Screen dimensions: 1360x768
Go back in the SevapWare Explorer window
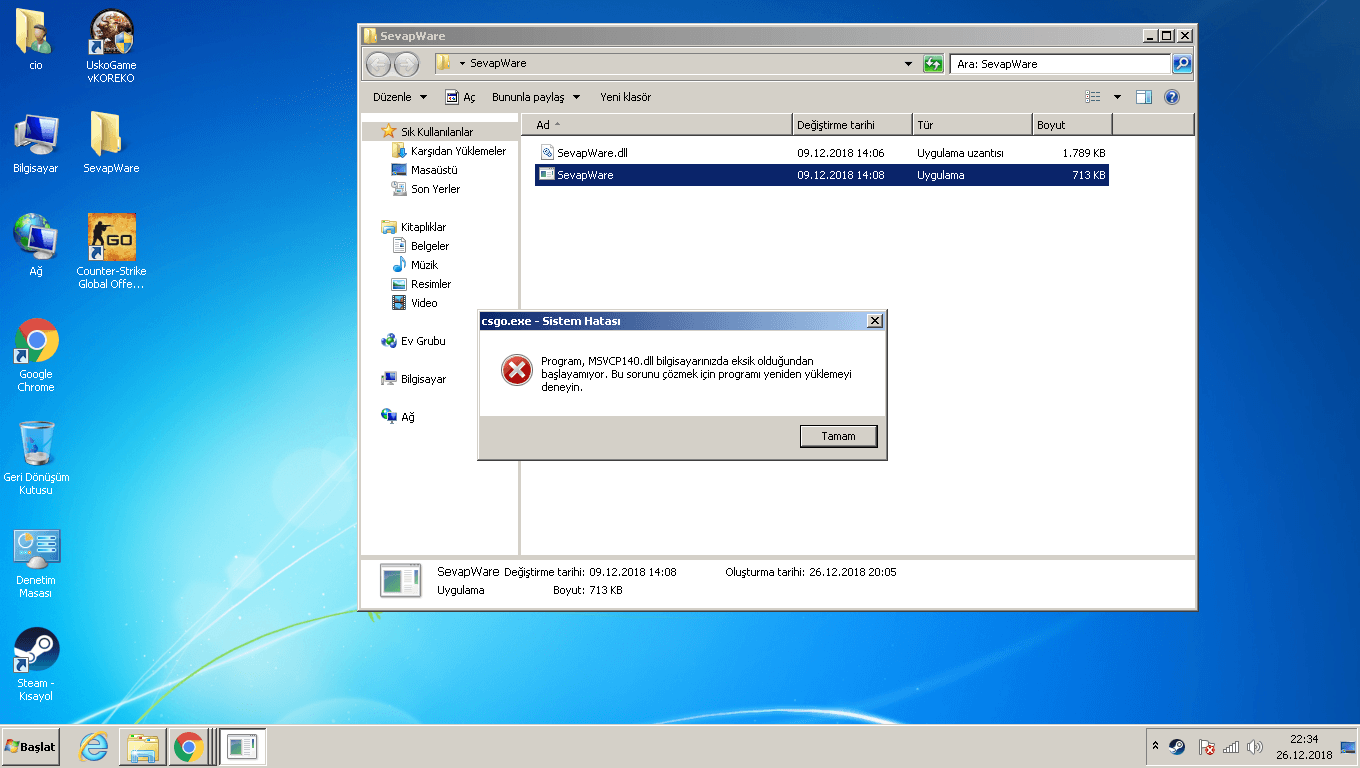point(379,64)
